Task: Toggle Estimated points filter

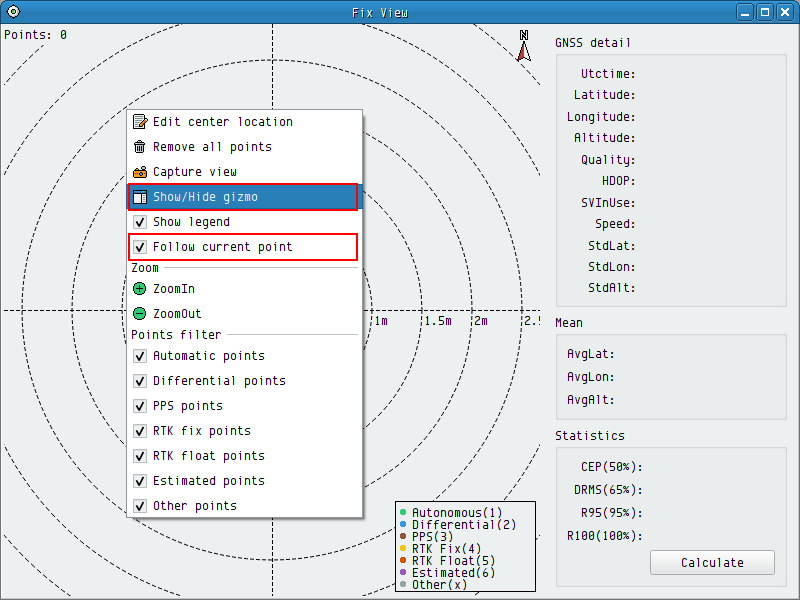Action: tap(140, 481)
